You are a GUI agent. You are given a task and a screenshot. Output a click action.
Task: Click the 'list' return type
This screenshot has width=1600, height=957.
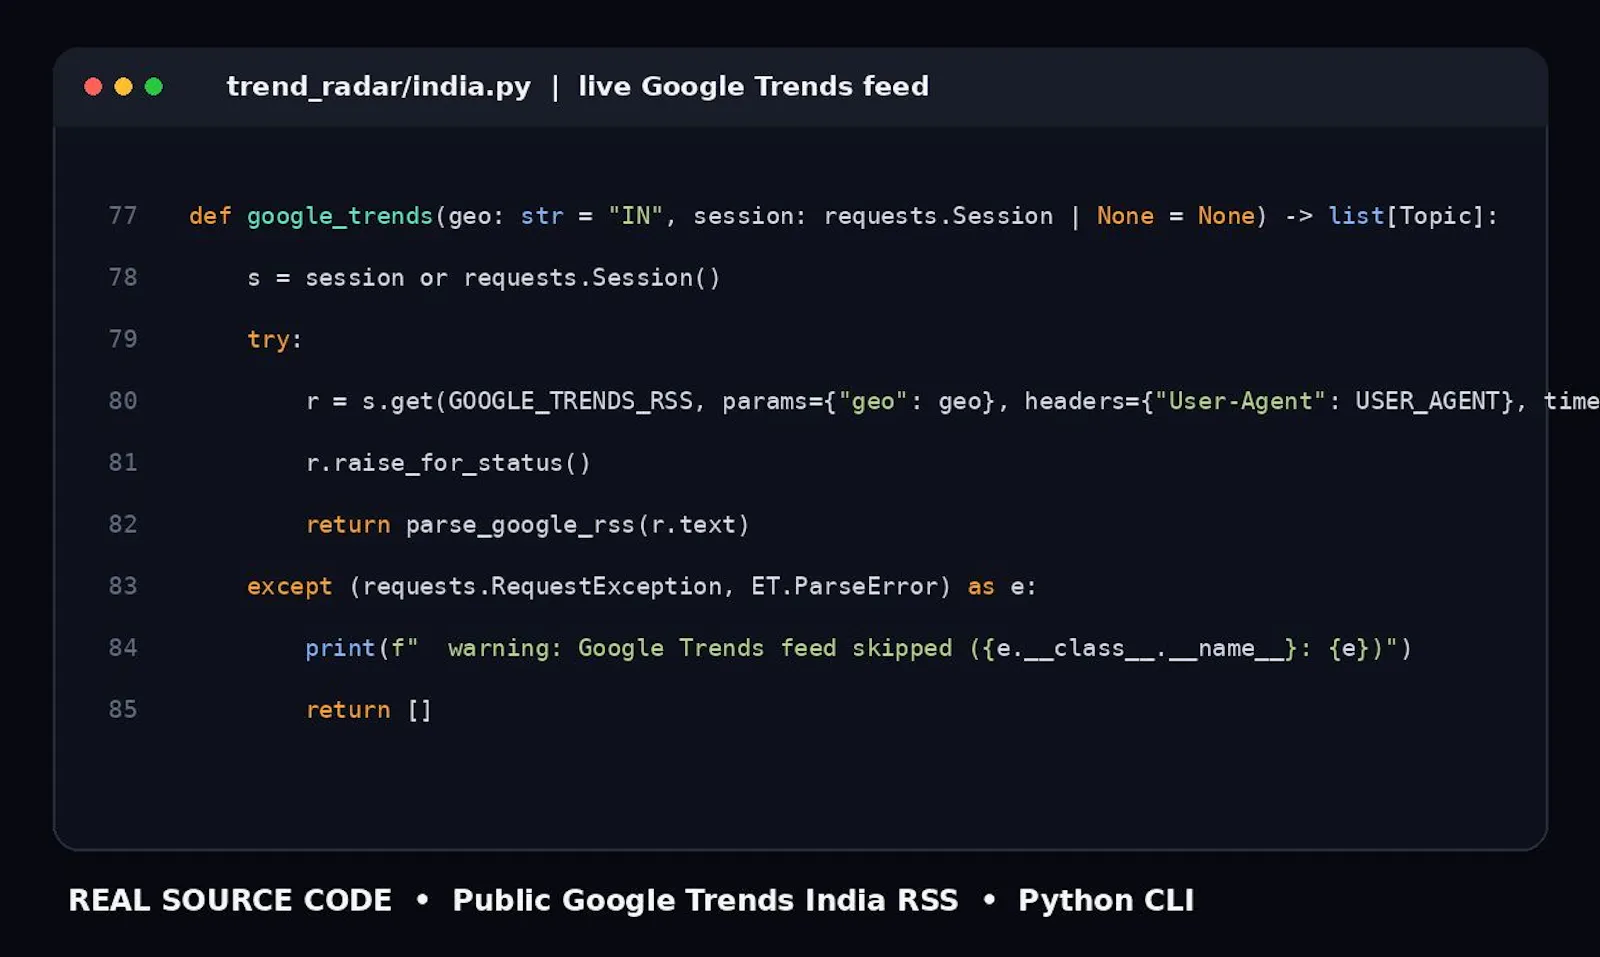(1356, 216)
